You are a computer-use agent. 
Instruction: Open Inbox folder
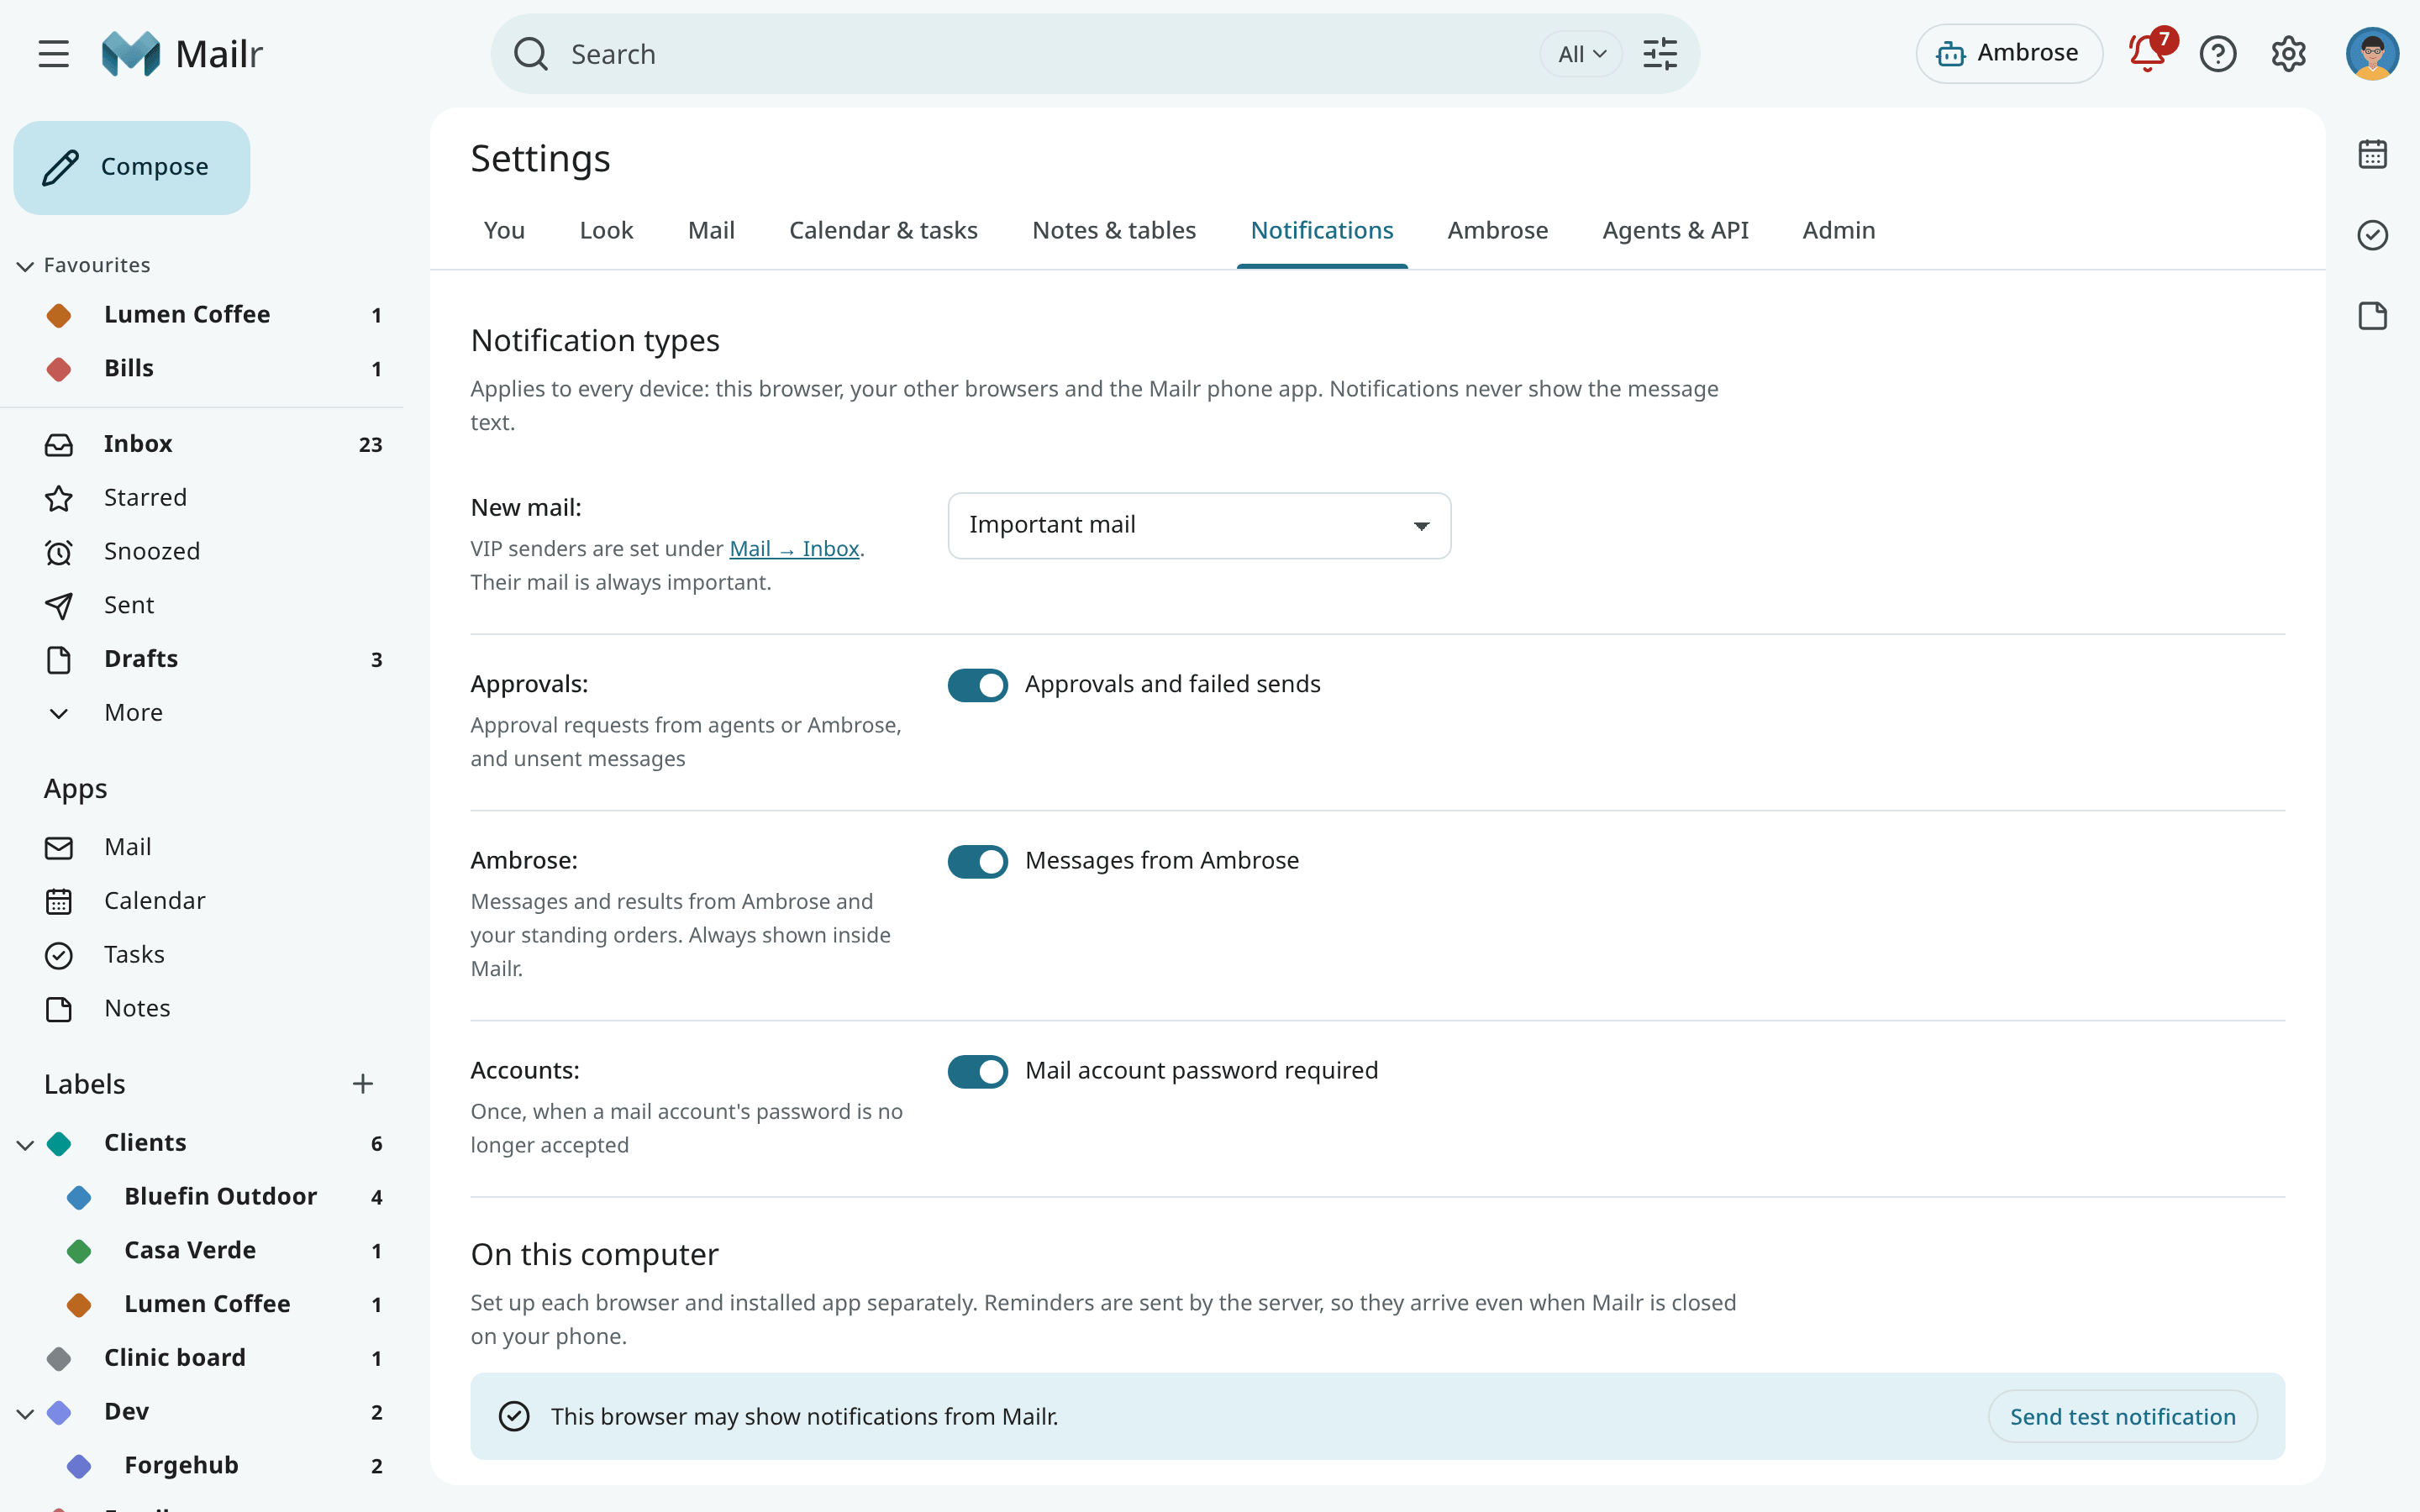click(202, 444)
